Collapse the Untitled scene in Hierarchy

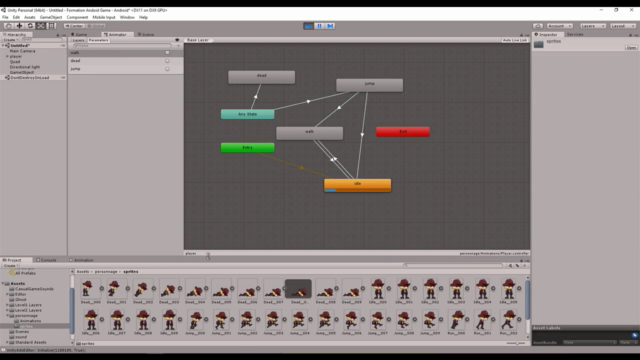pos(3,46)
